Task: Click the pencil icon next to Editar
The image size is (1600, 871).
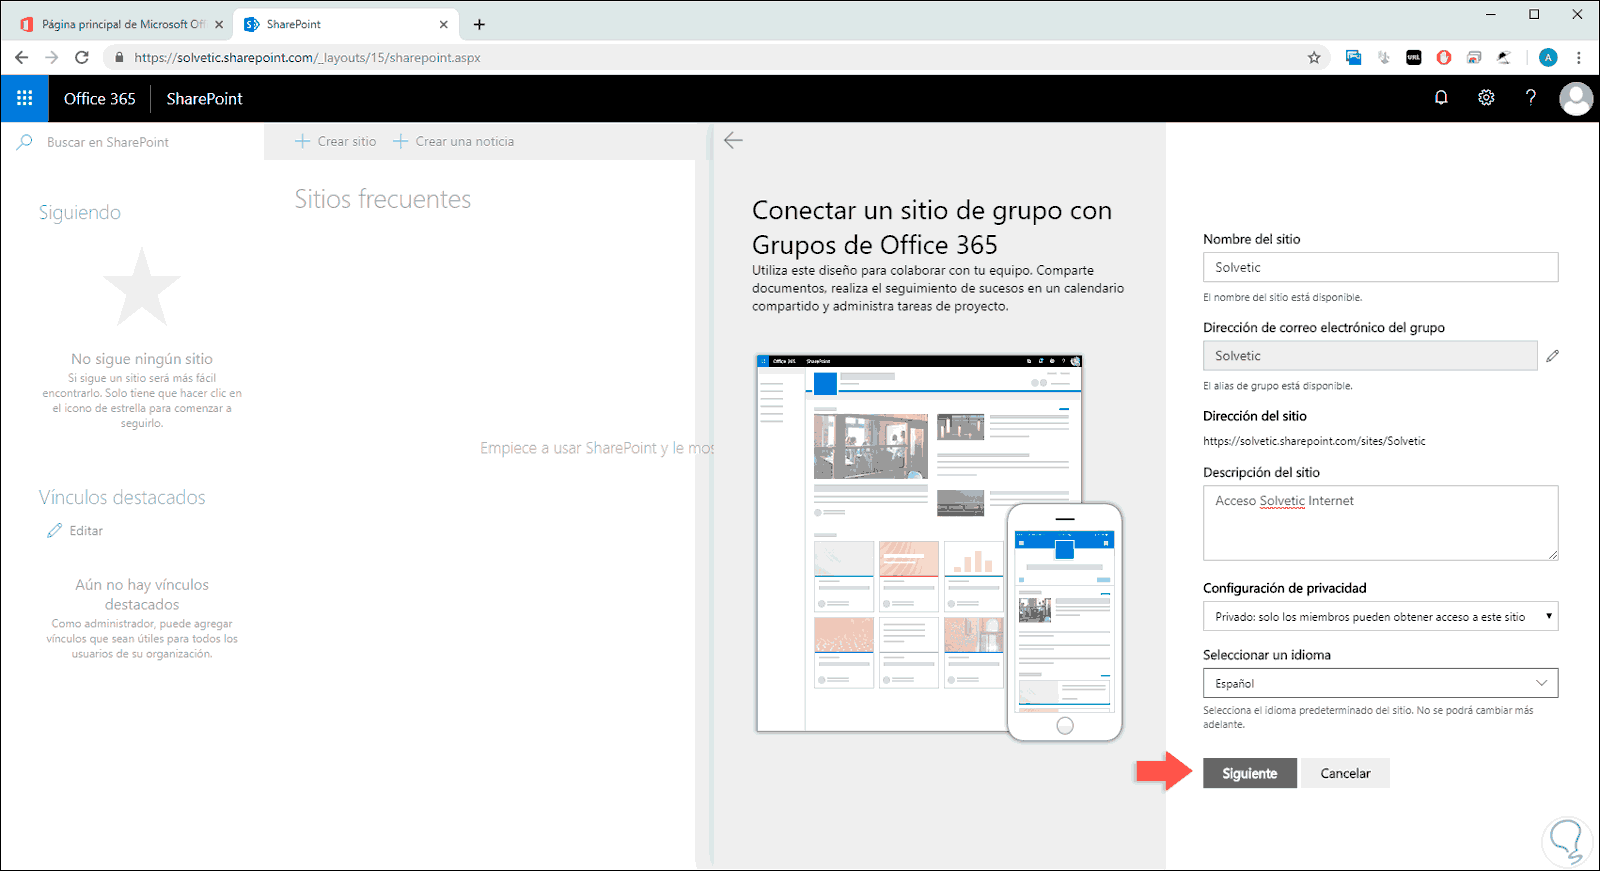Action: 54,531
